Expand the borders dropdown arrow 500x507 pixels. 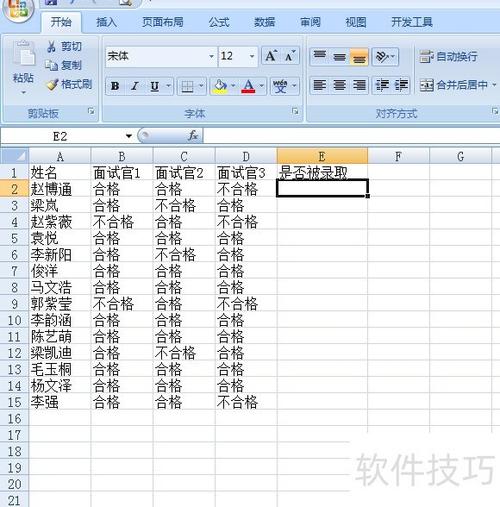(x=201, y=86)
